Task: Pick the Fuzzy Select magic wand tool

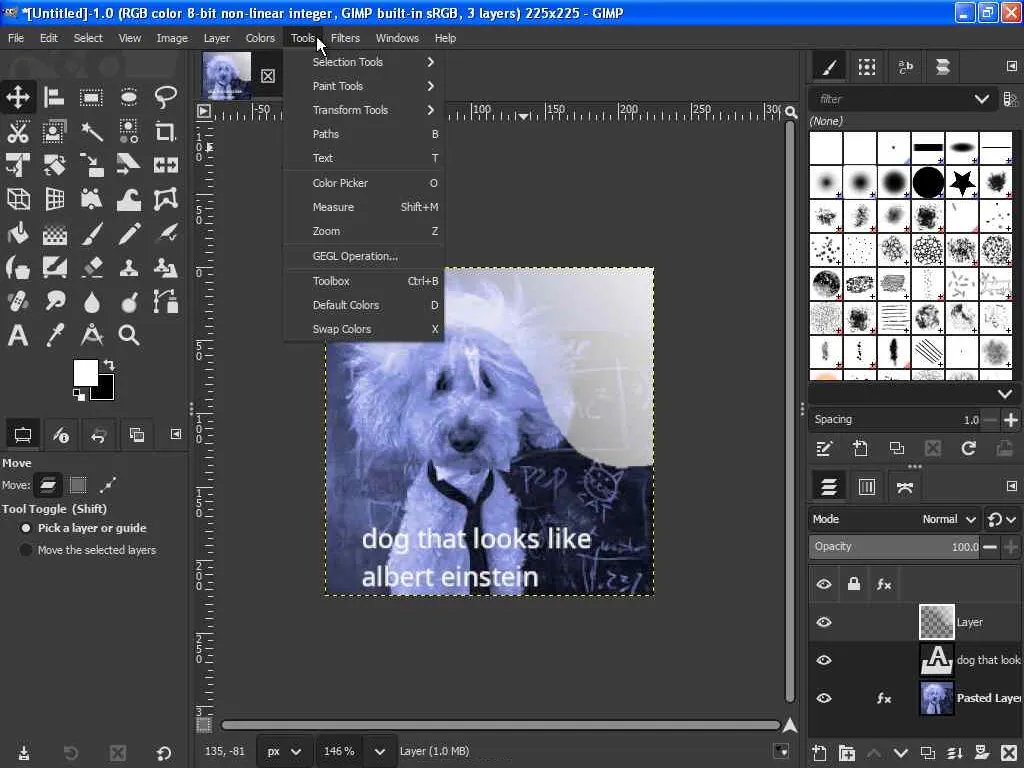Action: [92, 132]
